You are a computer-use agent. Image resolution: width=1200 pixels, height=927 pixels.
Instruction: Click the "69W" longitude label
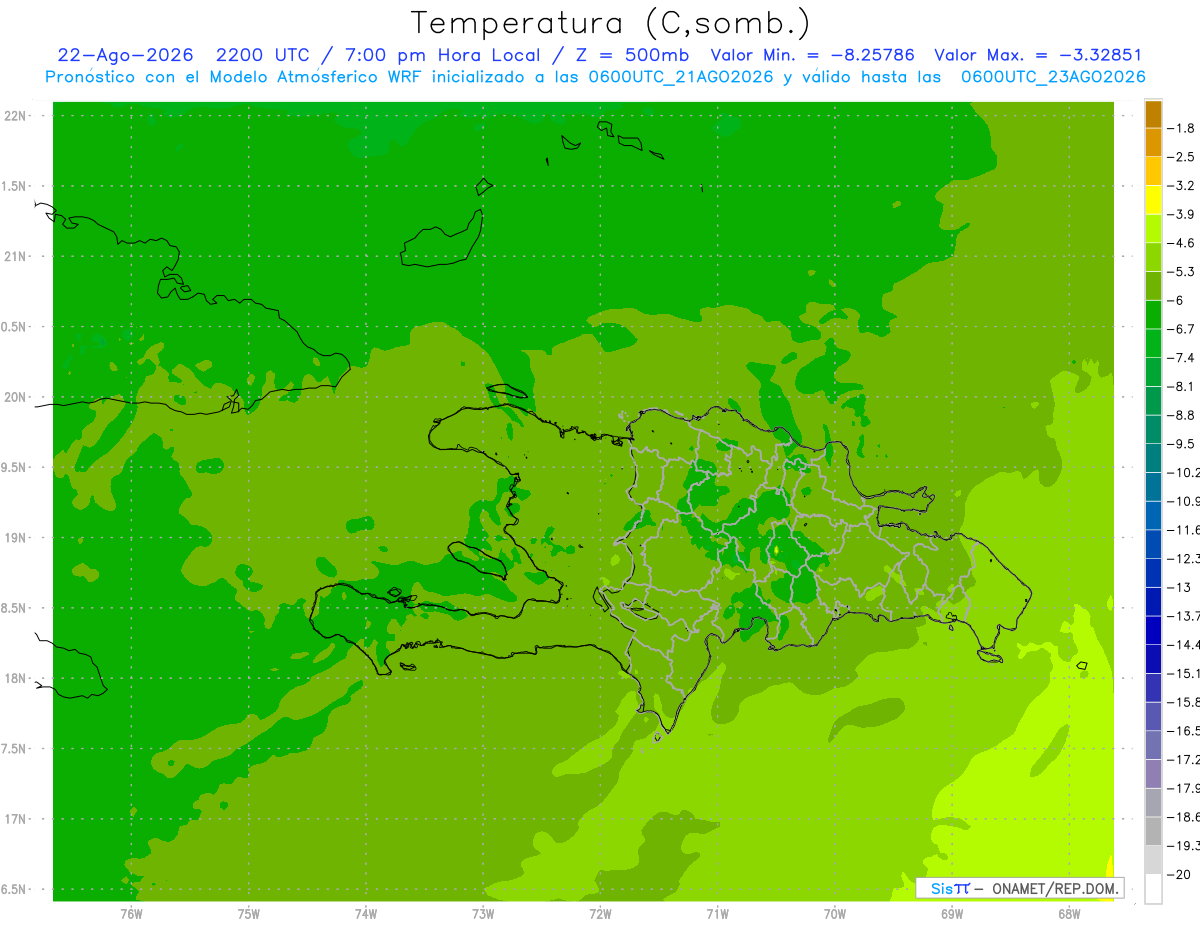point(951,914)
